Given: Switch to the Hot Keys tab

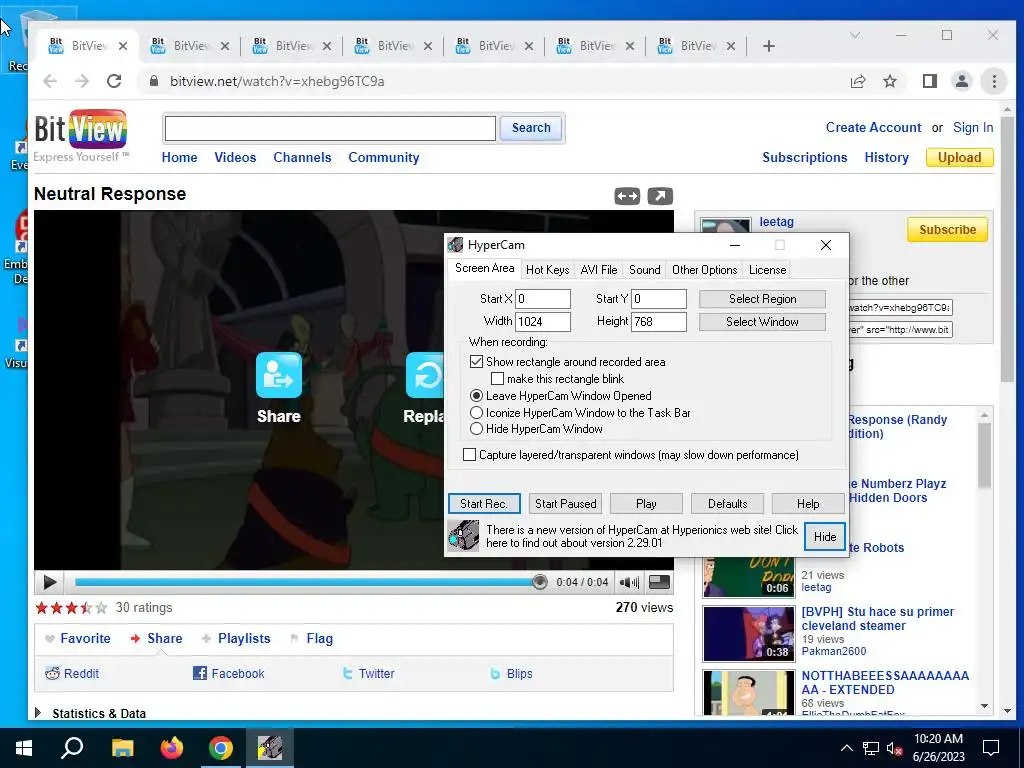Looking at the screenshot, I should pos(547,270).
